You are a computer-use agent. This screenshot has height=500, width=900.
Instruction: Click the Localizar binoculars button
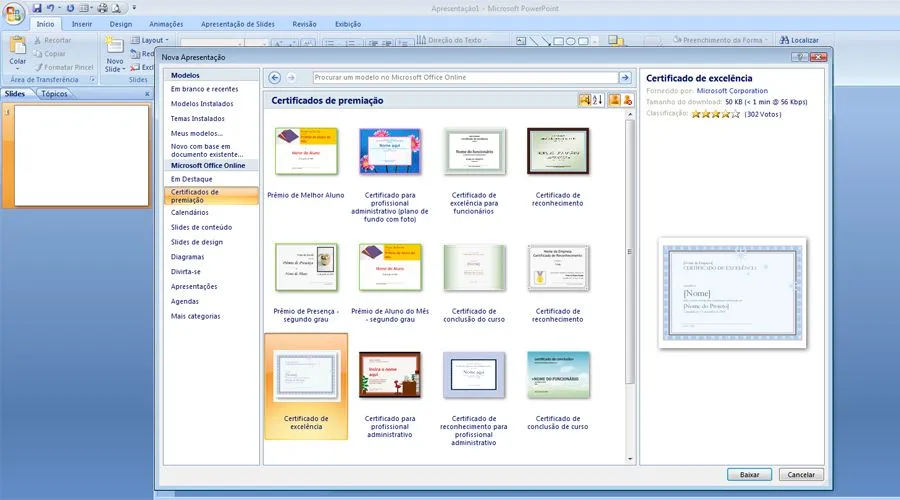point(799,40)
